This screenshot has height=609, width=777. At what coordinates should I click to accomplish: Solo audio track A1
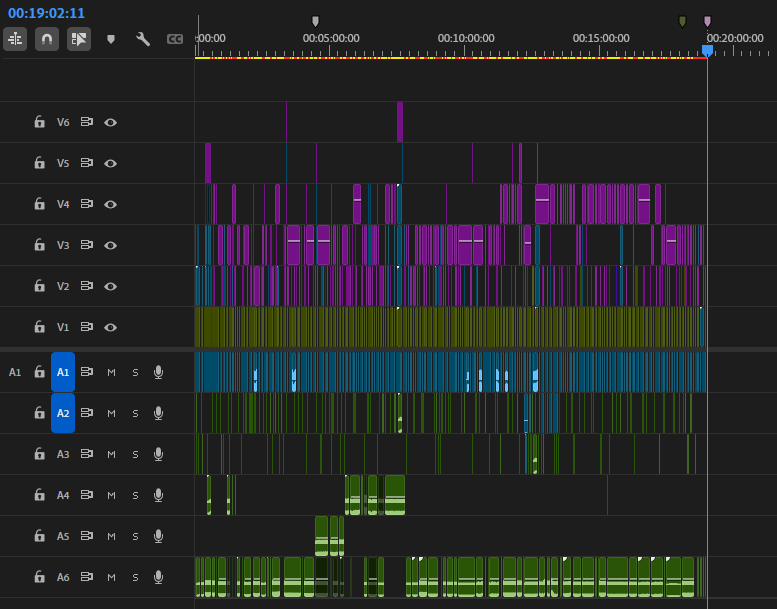(135, 373)
